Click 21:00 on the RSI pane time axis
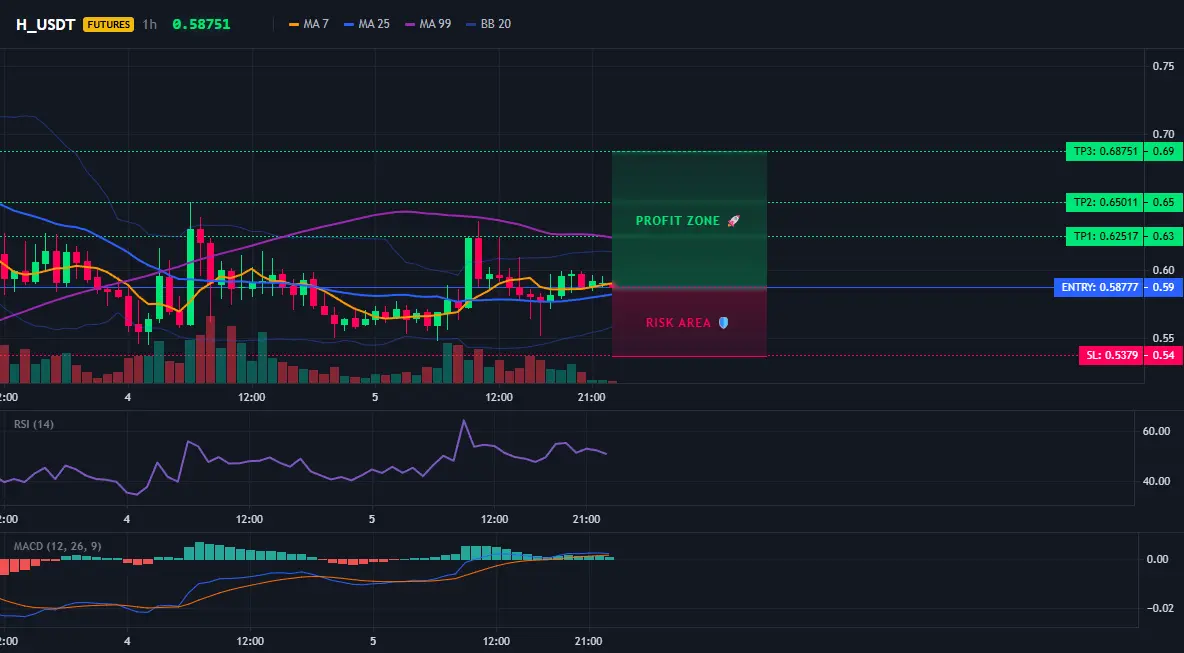Screen dimensions: 1184x653 tap(587, 519)
